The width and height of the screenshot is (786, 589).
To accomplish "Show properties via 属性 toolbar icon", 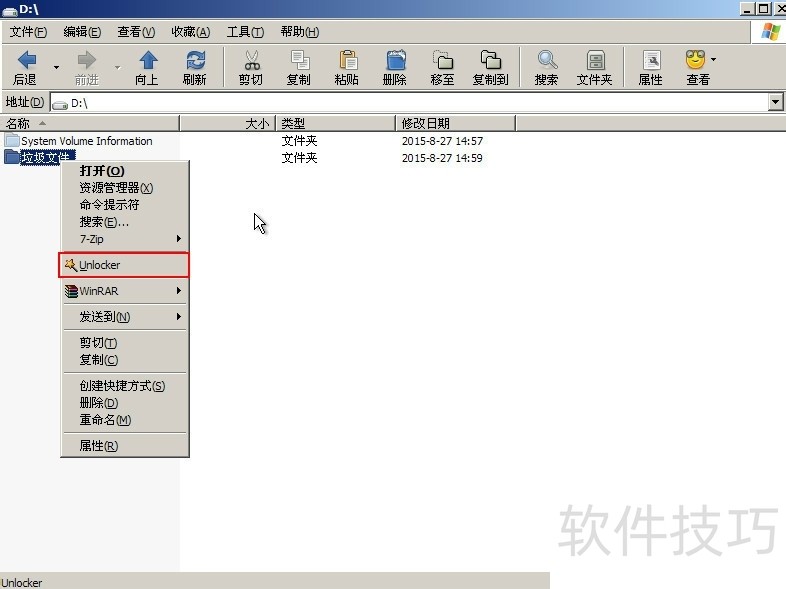I will [651, 68].
